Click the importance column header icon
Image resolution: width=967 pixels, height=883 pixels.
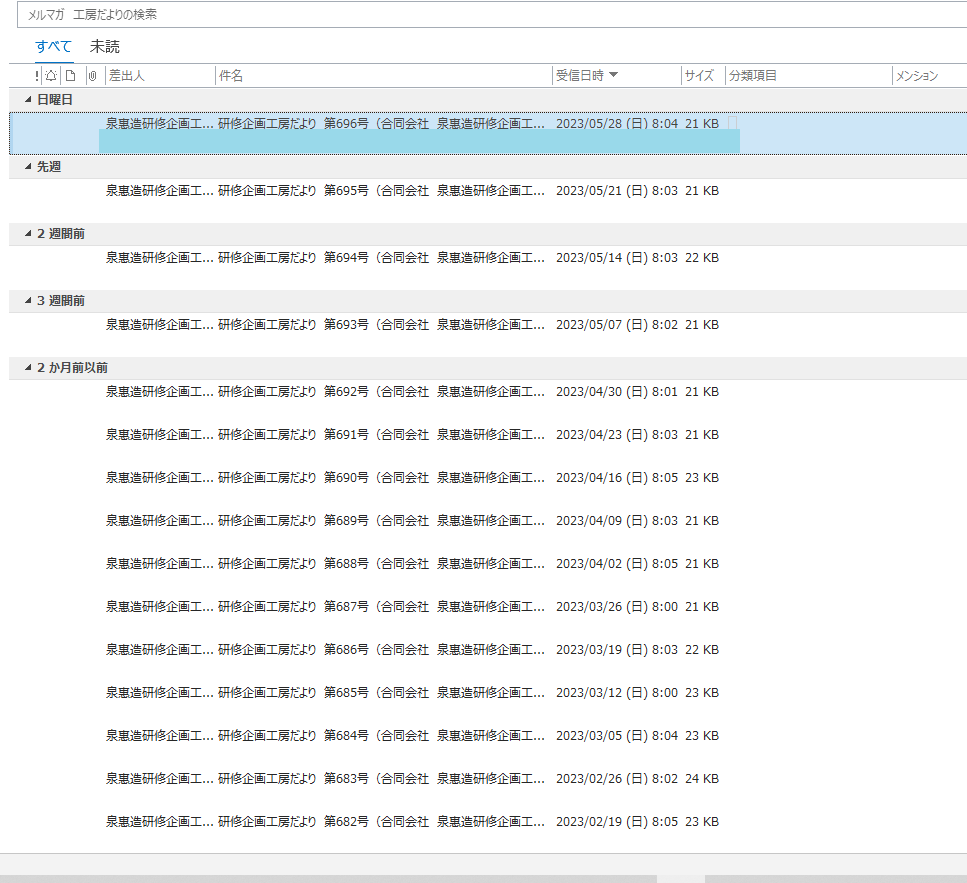point(37,76)
